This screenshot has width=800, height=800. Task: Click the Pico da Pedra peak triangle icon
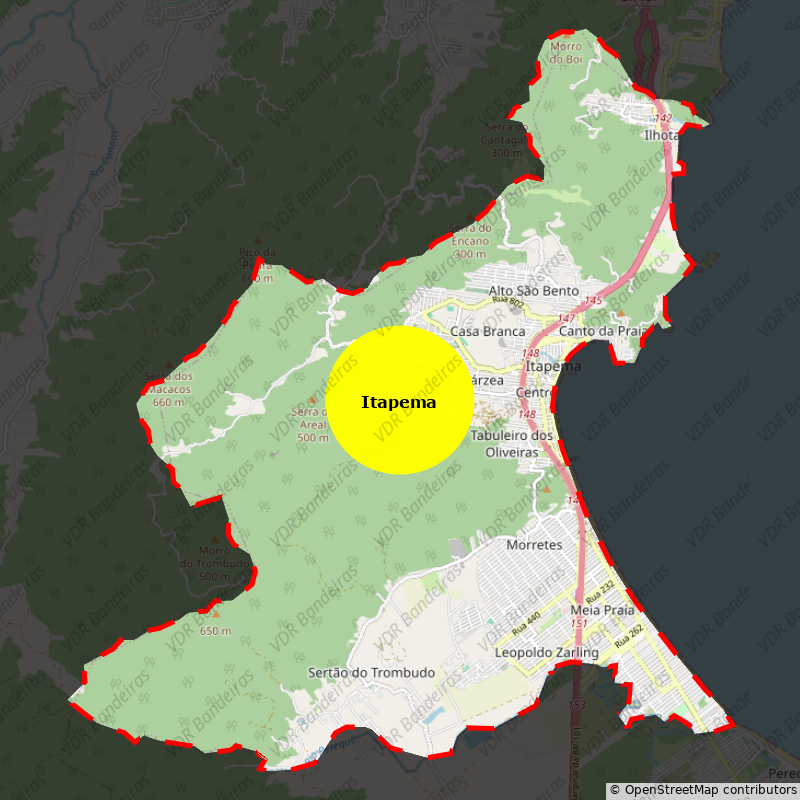tap(258, 240)
